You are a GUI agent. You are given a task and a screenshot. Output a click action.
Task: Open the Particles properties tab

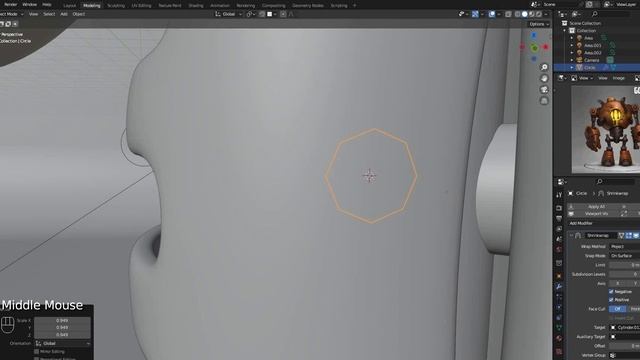point(559,297)
